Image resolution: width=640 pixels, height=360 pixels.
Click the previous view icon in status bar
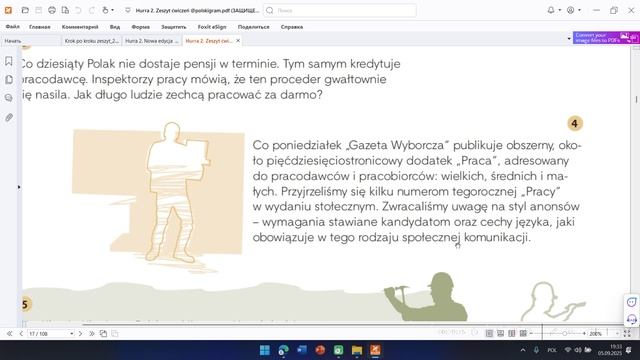pyautogui.click(x=103, y=334)
